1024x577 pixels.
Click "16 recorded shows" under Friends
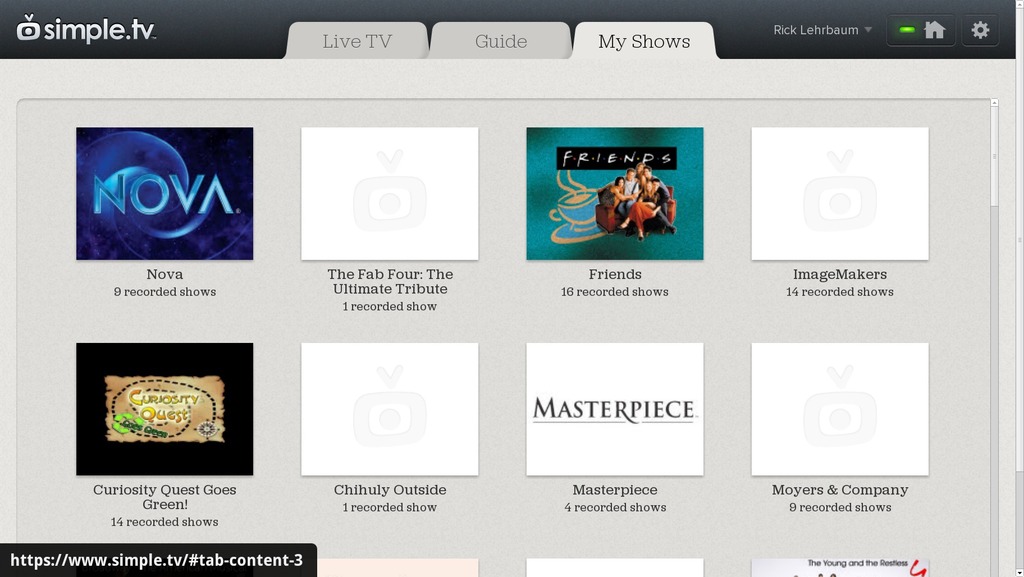[x=615, y=292]
